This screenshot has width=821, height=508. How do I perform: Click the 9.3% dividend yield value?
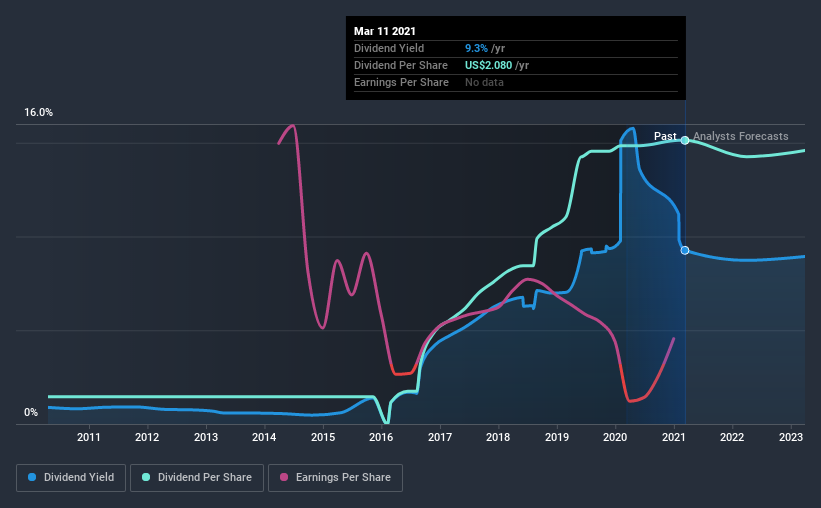476,48
